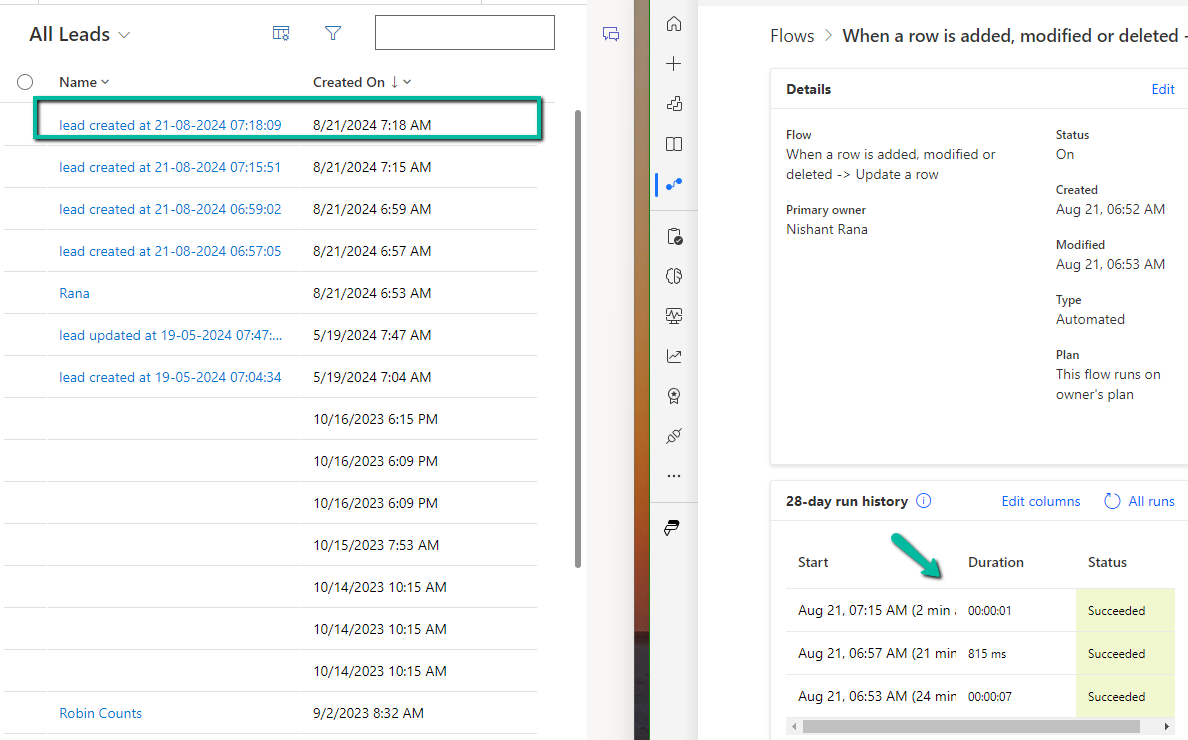Screen dimensions: 1188x740
Task: Click Edit columns in run history
Action: pos(1040,500)
